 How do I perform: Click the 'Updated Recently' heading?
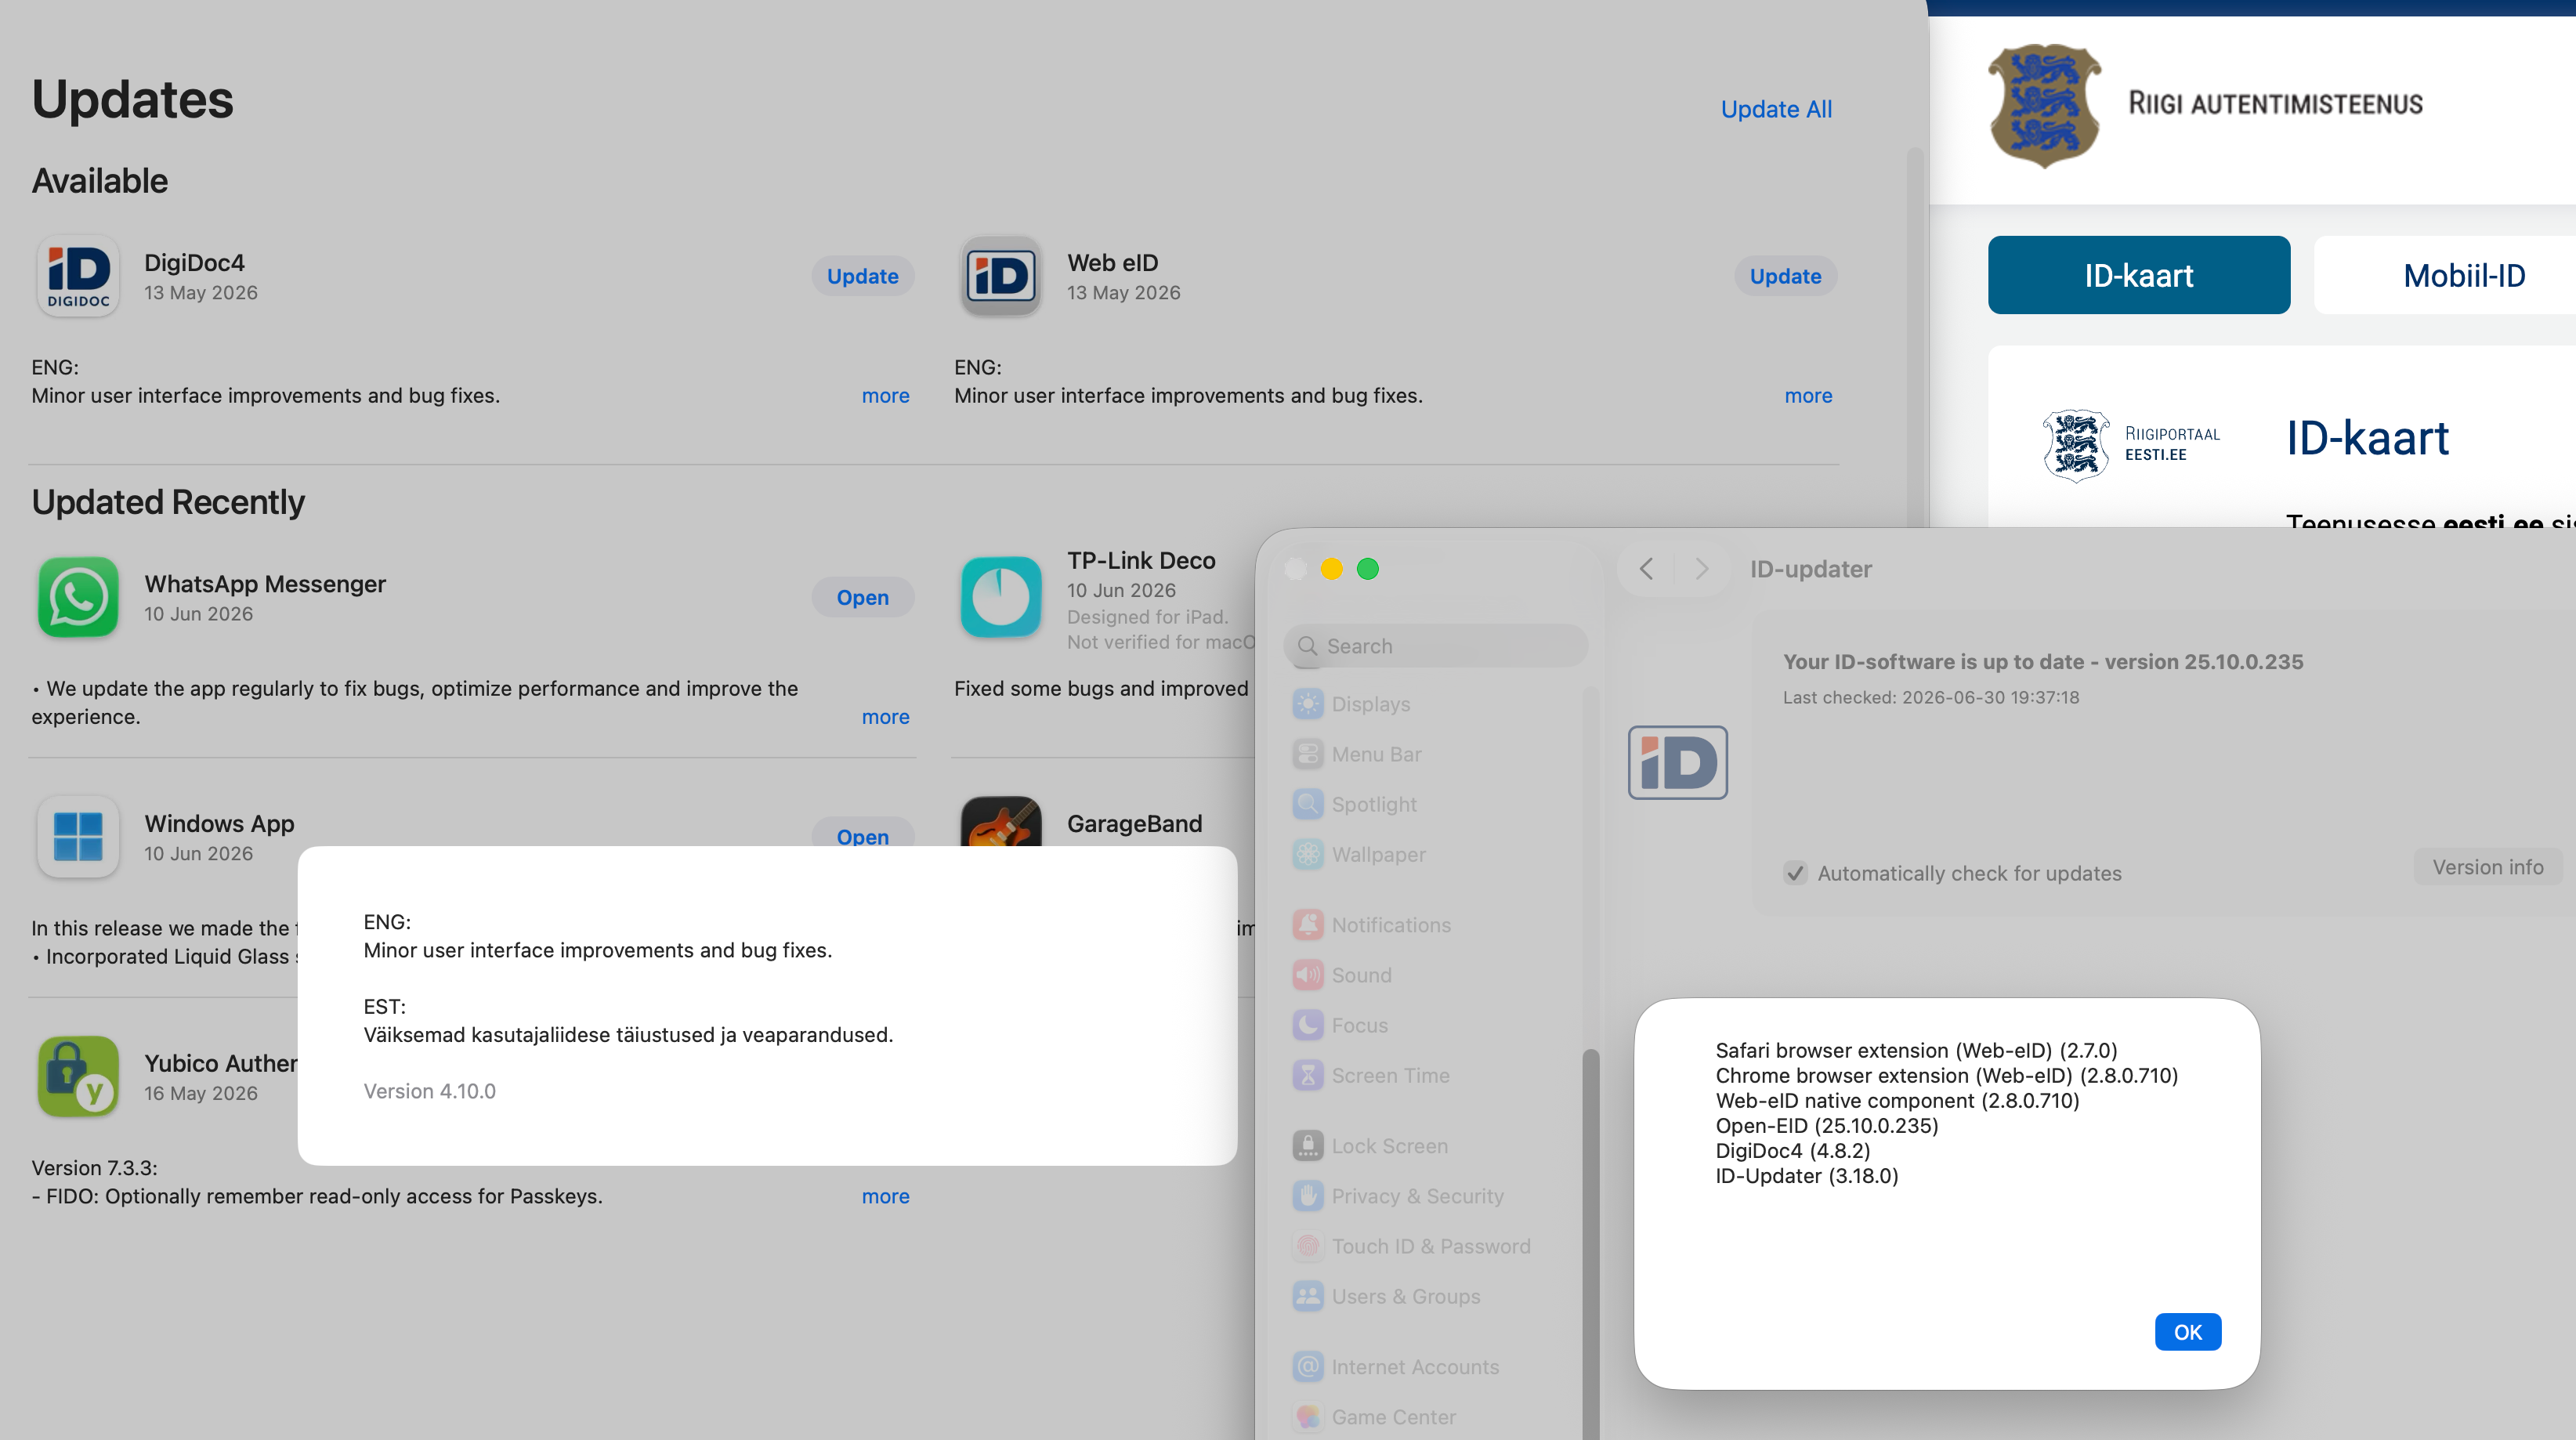pyautogui.click(x=168, y=502)
